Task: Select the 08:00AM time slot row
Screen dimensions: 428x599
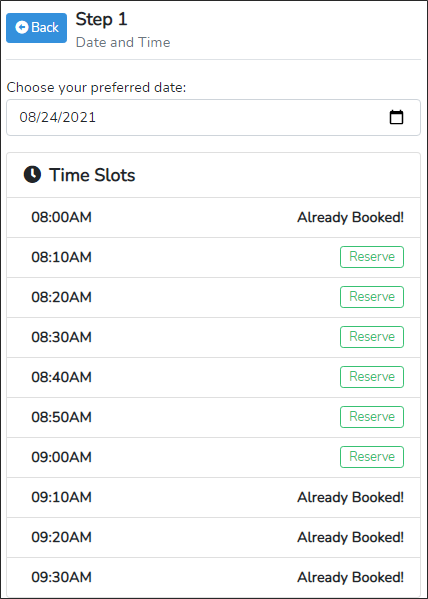Action: (213, 217)
